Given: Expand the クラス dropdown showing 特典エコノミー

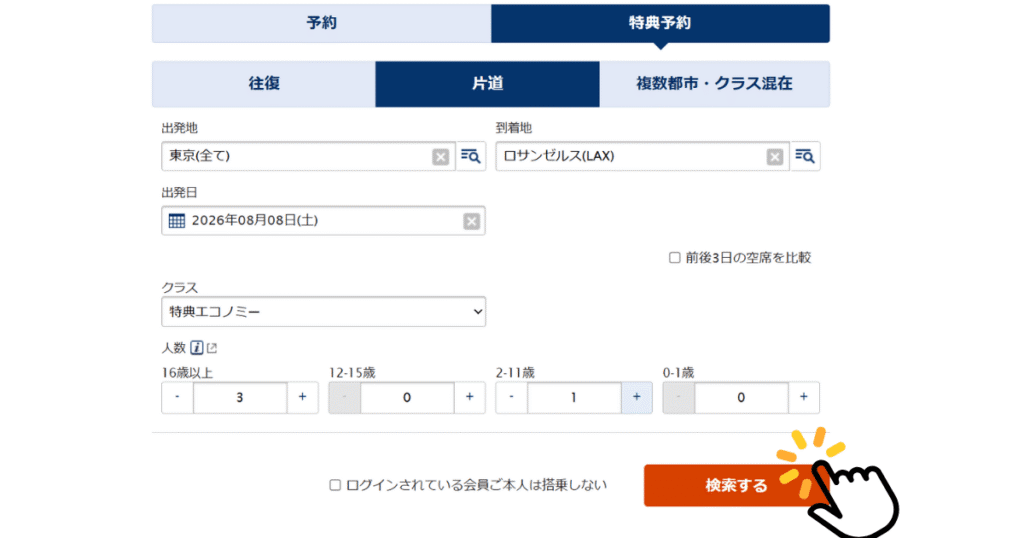Looking at the screenshot, I should [323, 312].
